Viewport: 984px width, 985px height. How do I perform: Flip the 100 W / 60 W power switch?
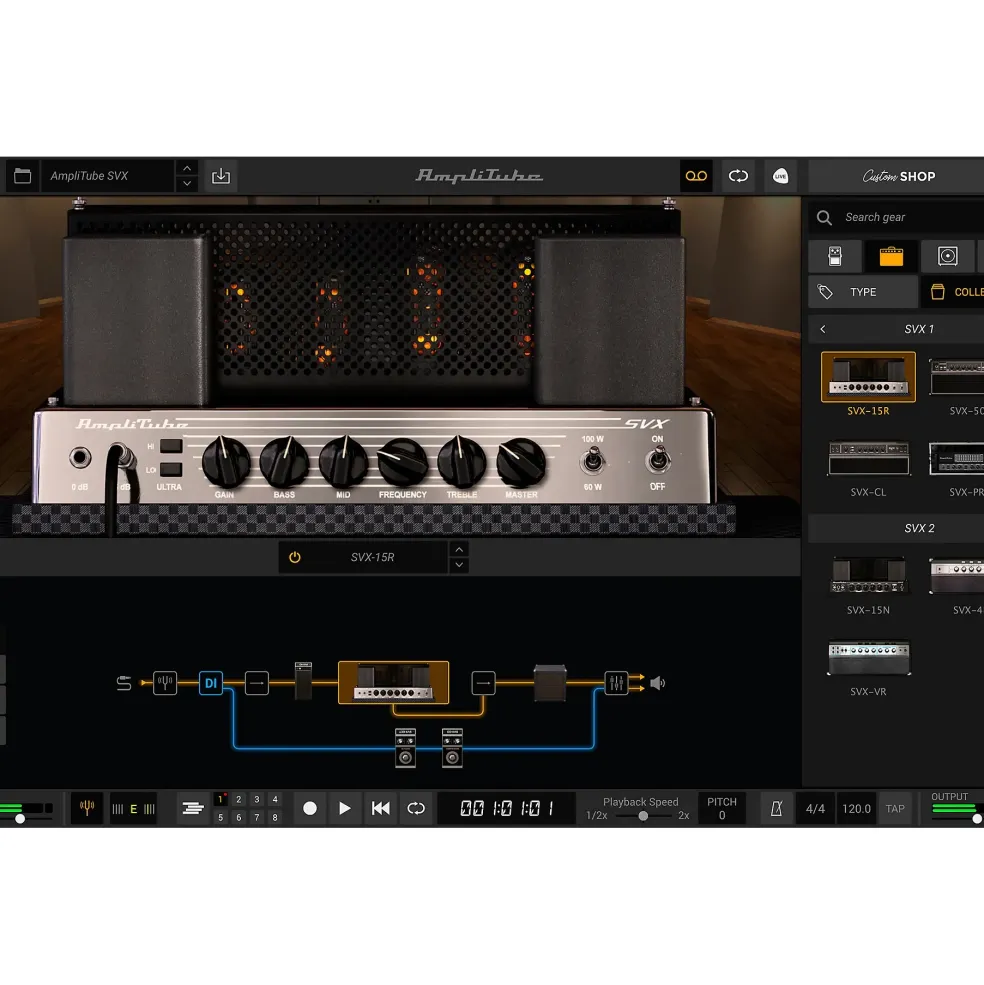pos(592,460)
